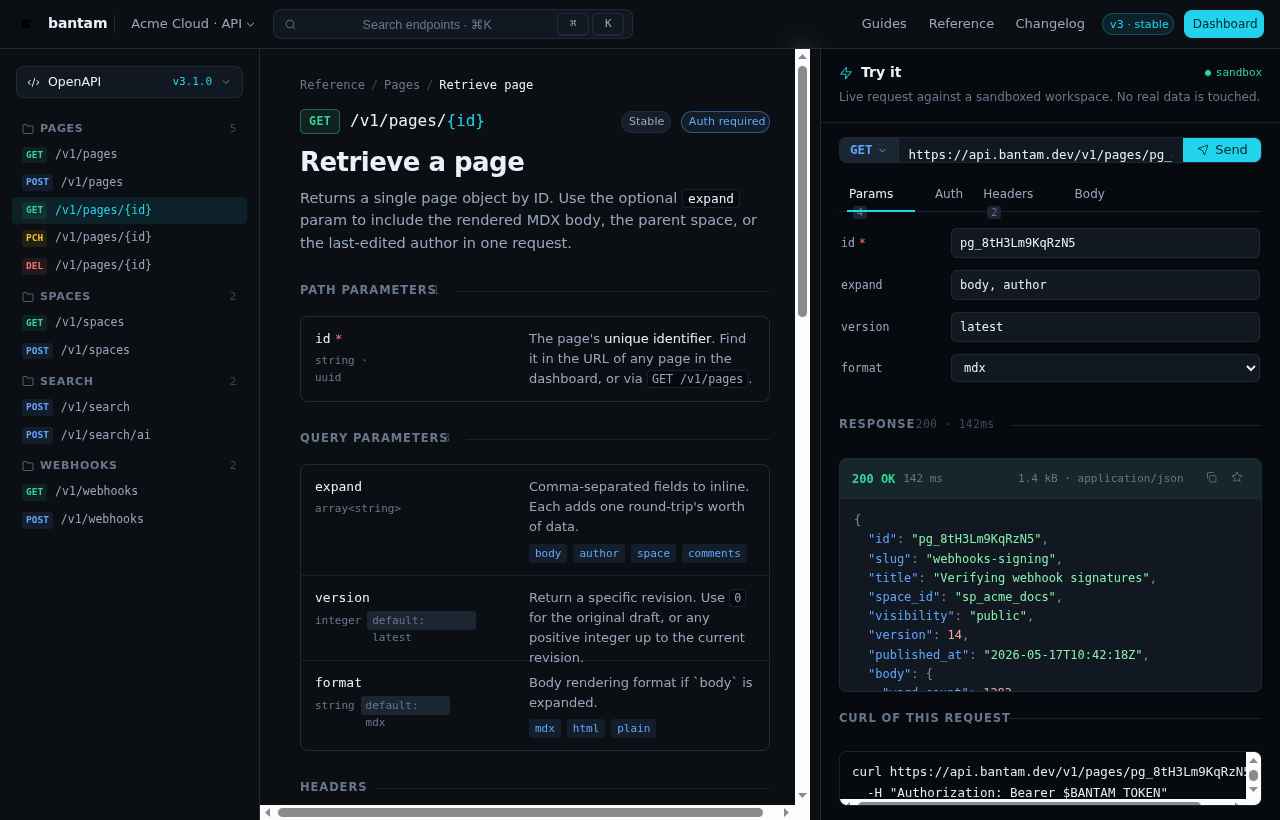Click the version parameter input field

(1105, 327)
